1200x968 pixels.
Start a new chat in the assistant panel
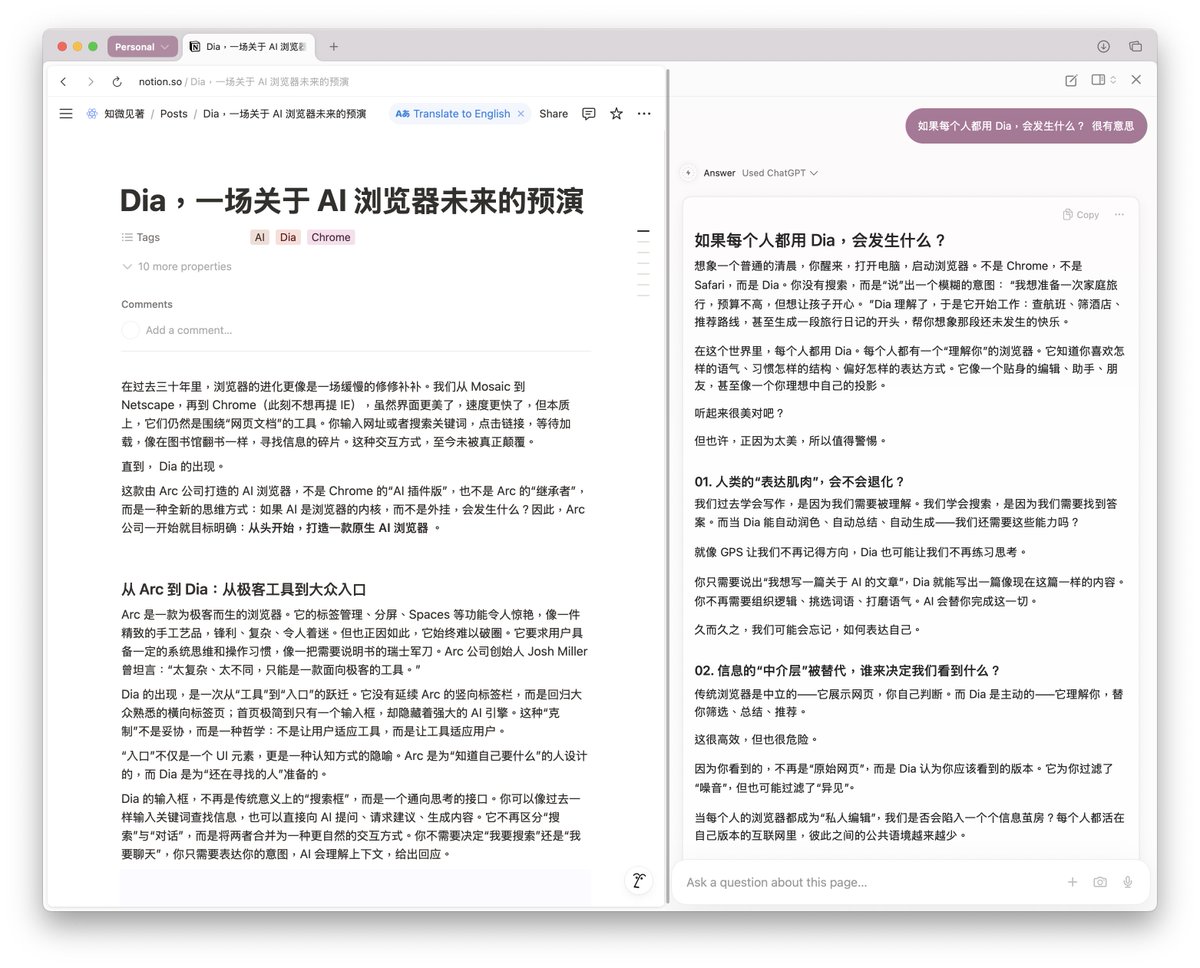[1071, 80]
